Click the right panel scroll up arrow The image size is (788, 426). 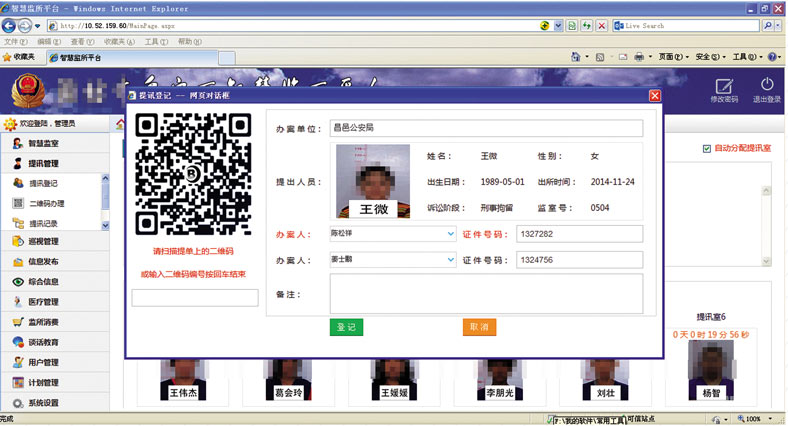(766, 191)
